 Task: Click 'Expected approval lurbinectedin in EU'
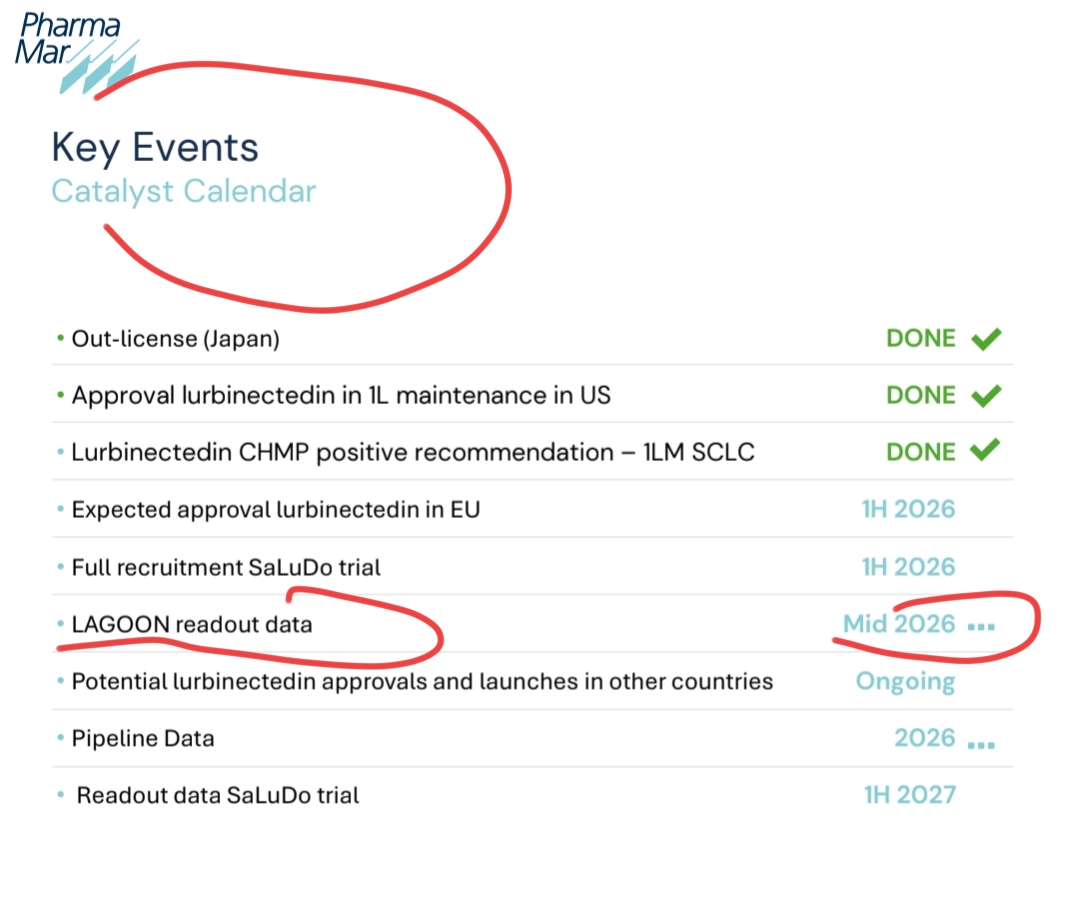(276, 510)
